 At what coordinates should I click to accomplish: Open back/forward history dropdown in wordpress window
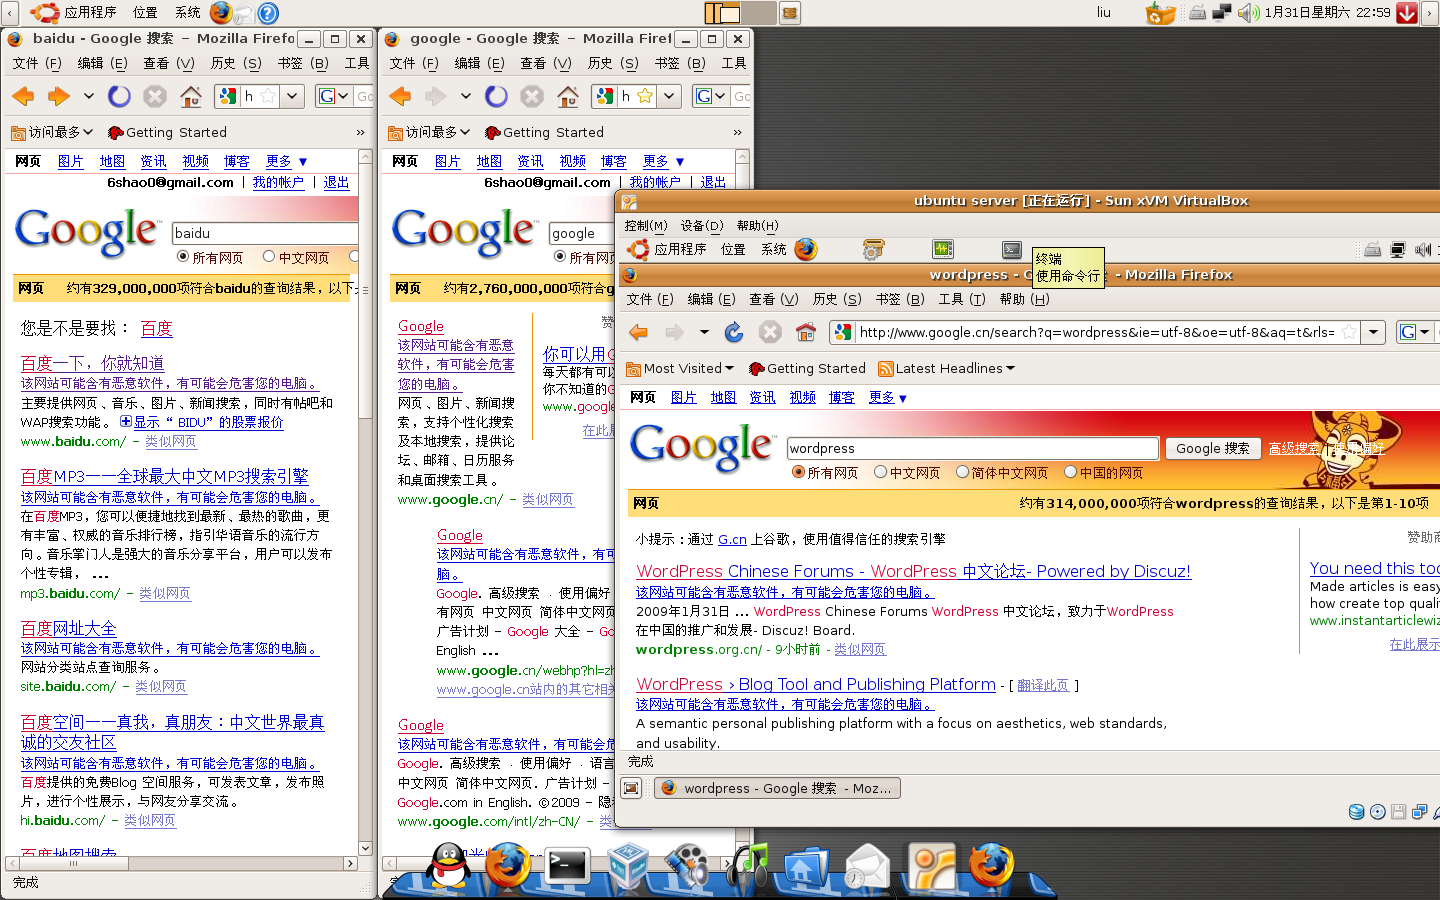[x=704, y=332]
